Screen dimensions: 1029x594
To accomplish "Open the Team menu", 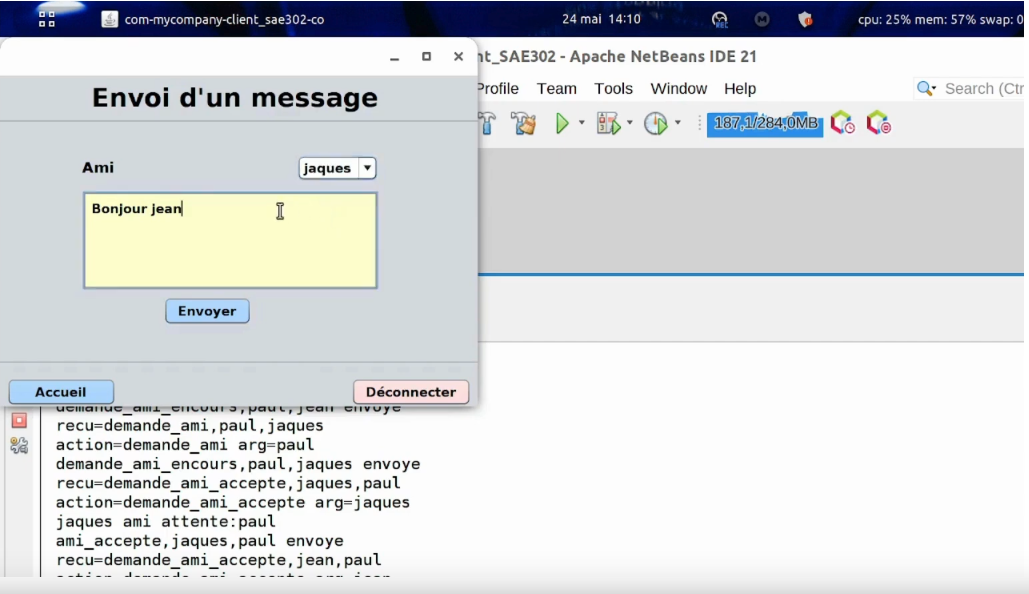I will point(556,89).
